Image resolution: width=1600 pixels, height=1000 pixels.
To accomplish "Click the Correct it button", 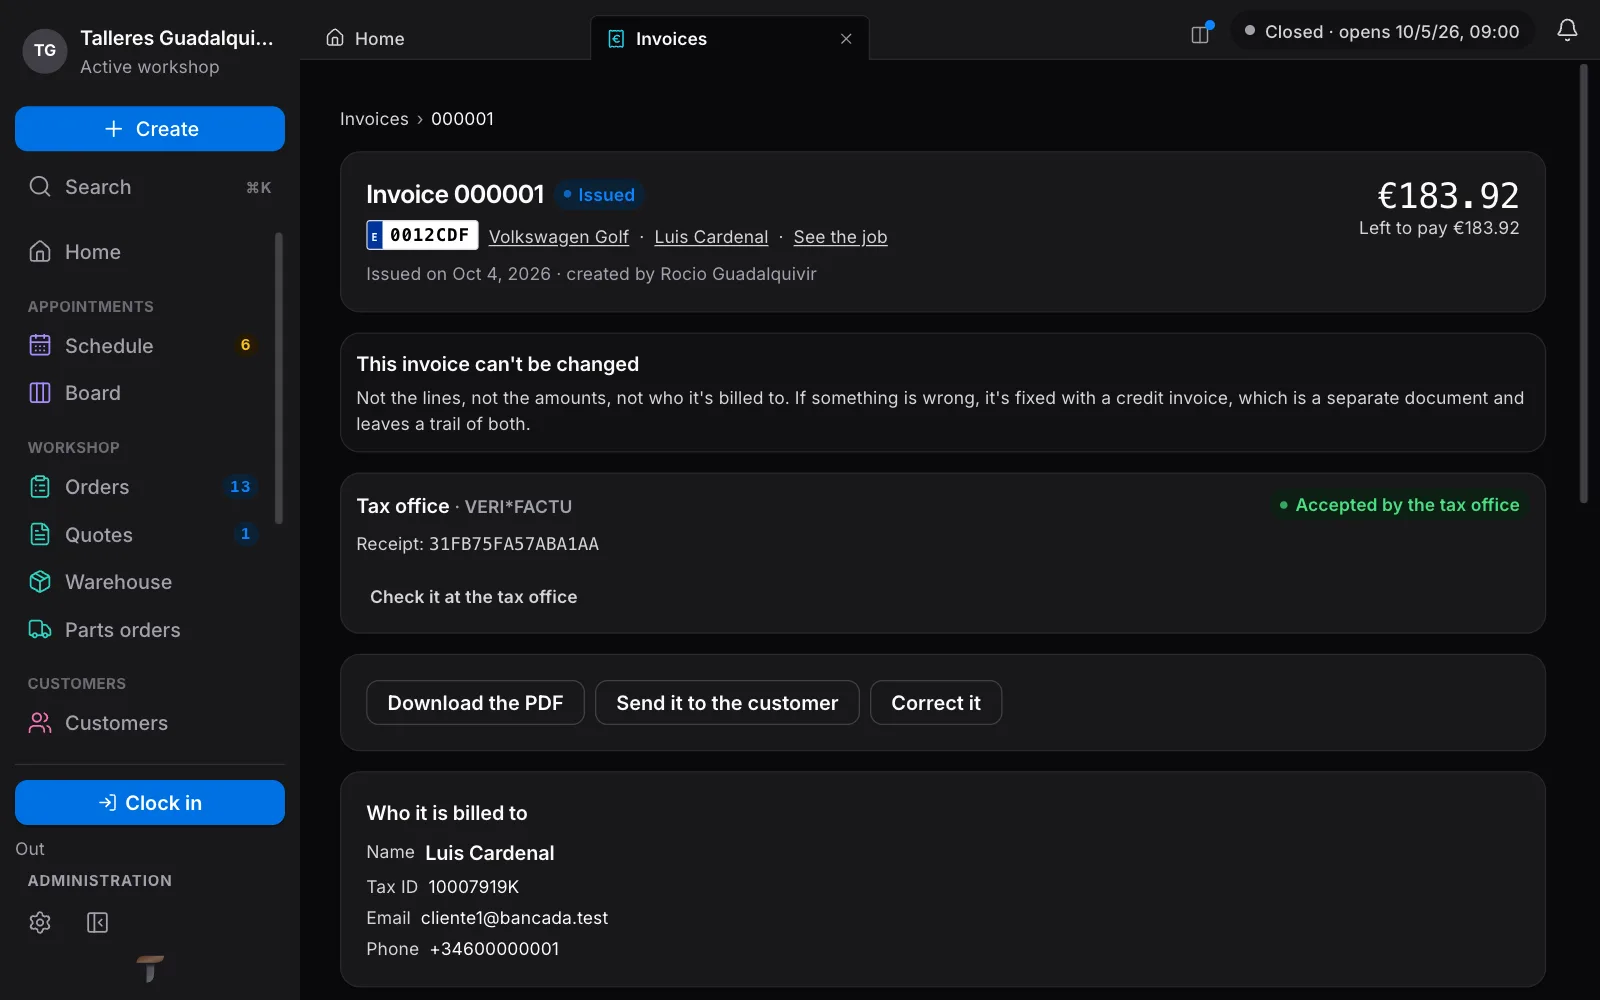I will point(936,703).
